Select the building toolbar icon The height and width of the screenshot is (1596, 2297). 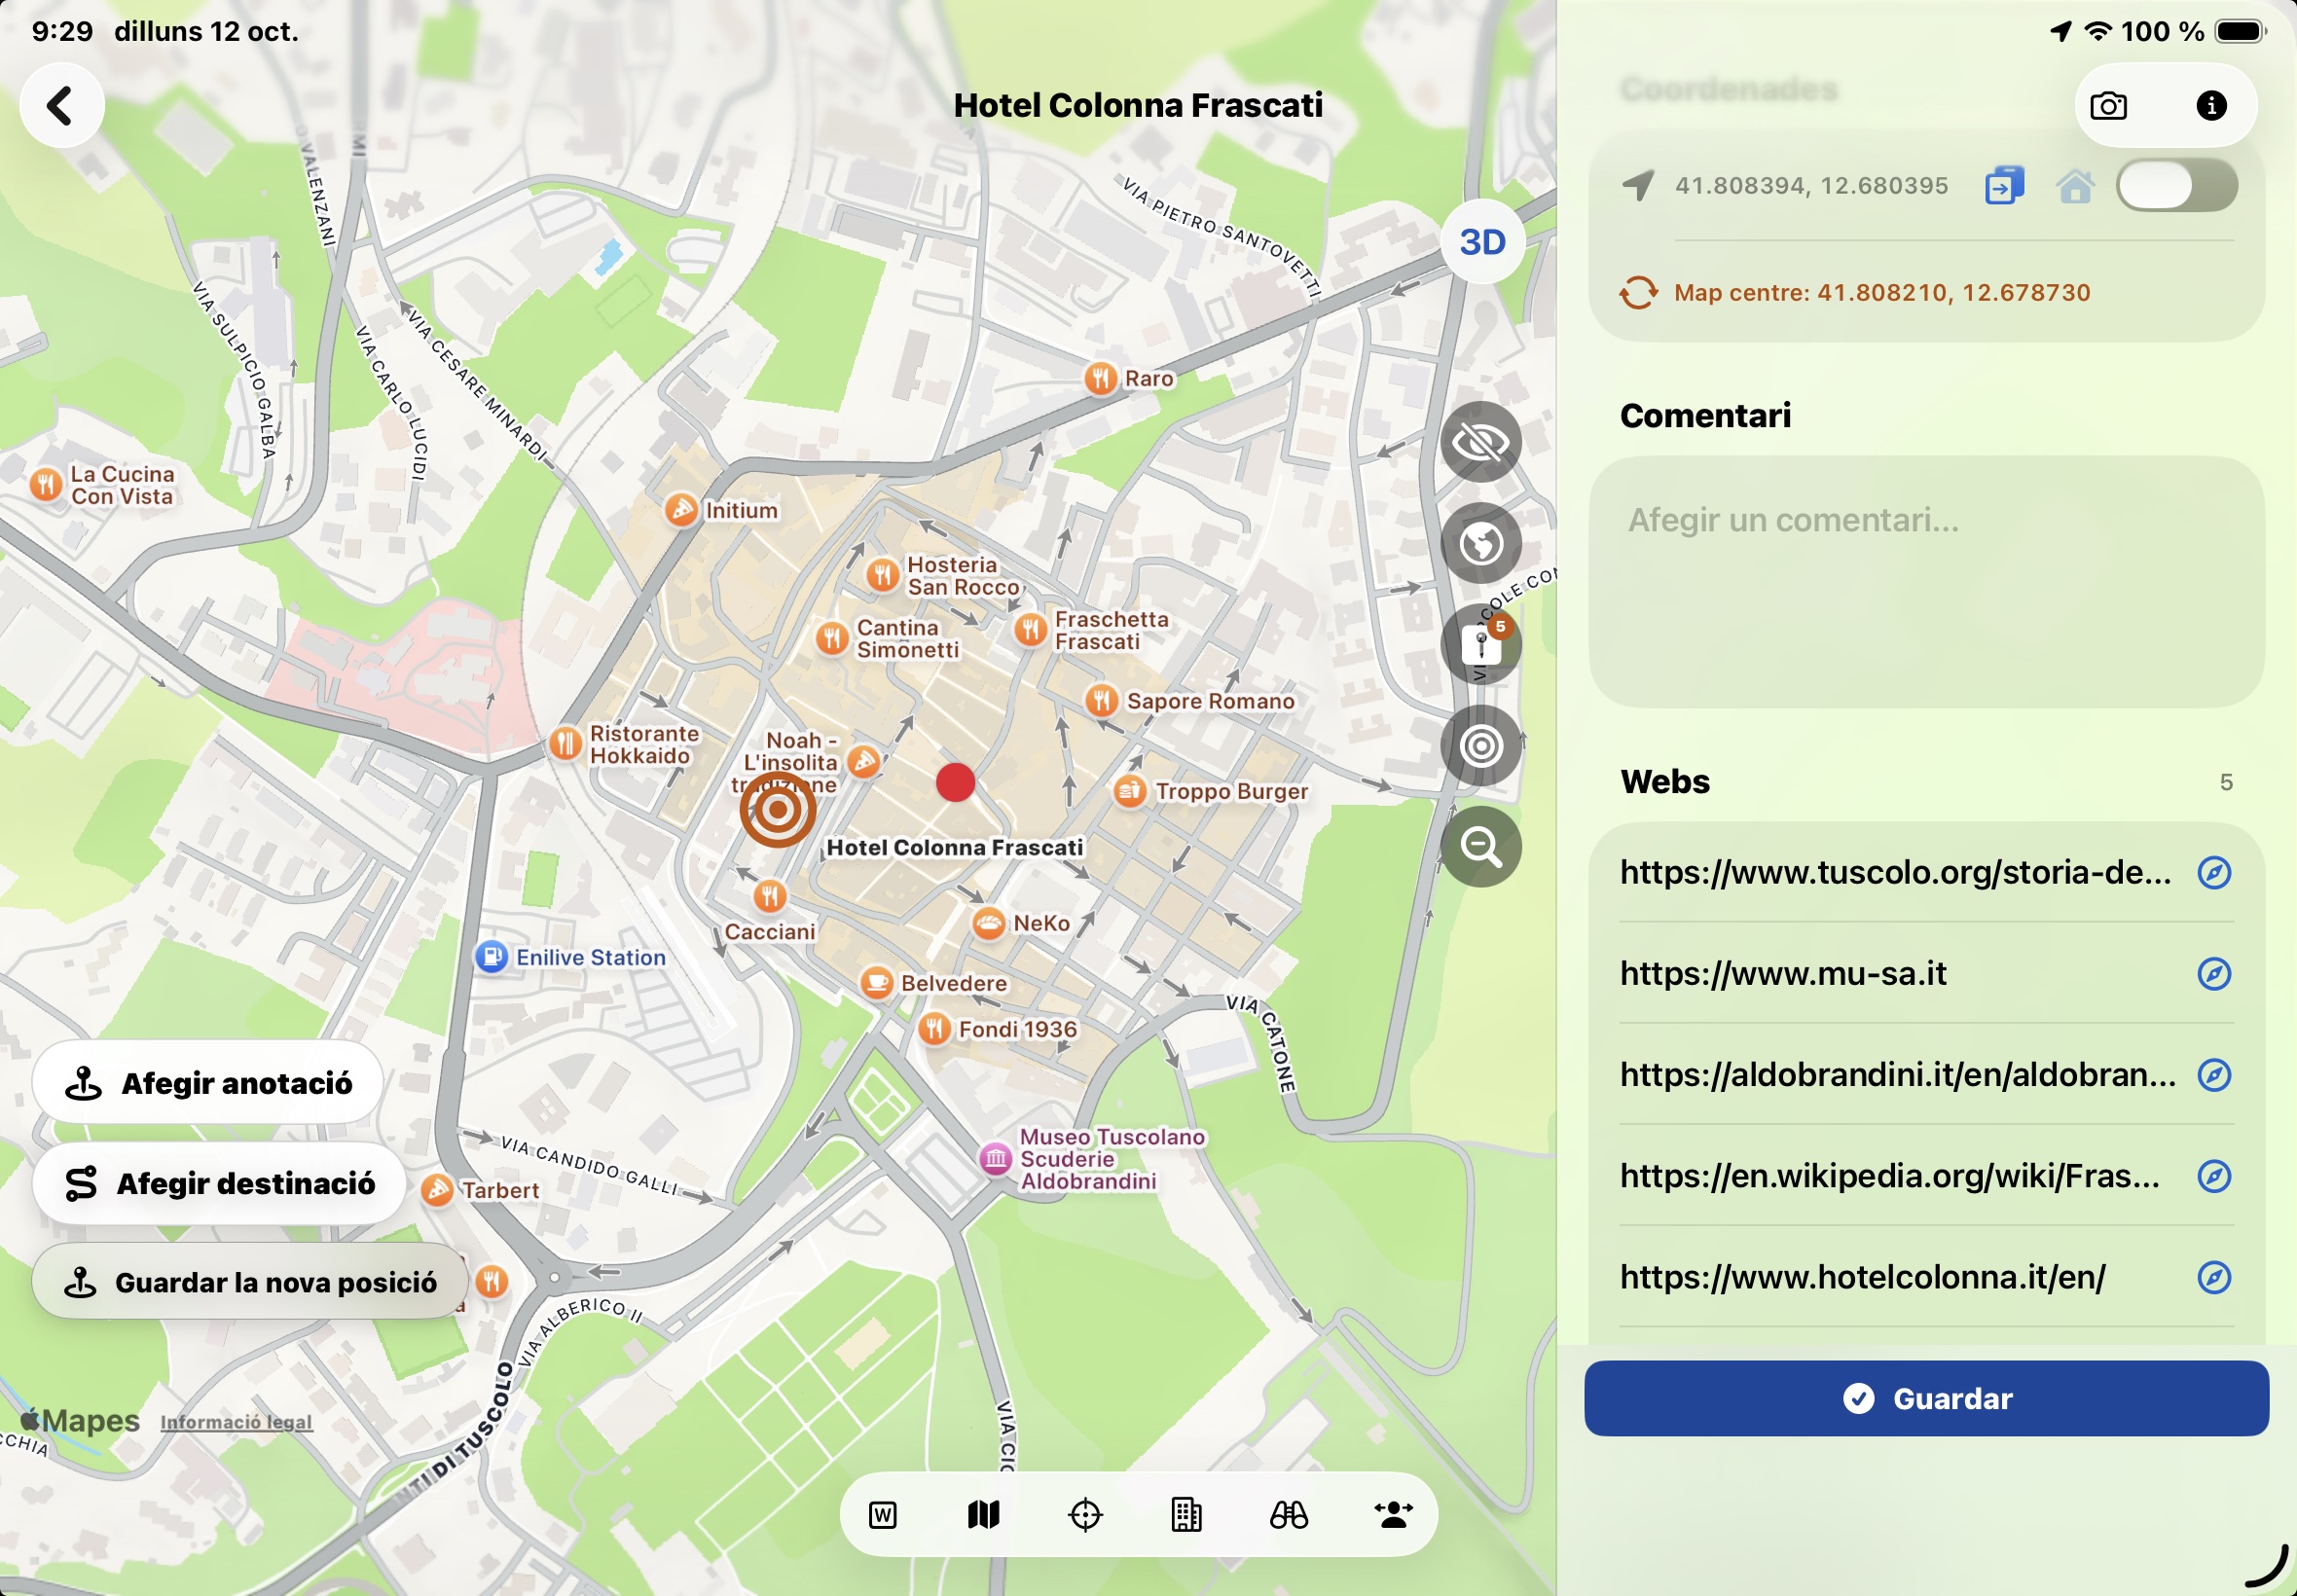pyautogui.click(x=1186, y=1515)
